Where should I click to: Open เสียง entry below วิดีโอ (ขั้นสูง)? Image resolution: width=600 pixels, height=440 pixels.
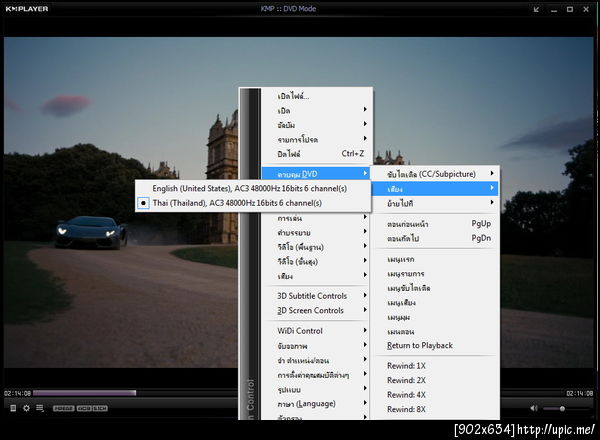[x=315, y=276]
